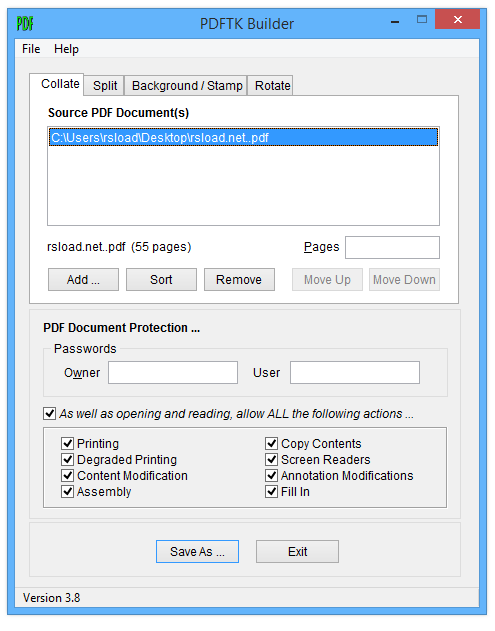Screen dimensions: 495x631
Task: Close the PDFTK Builder window
Action: (x=458, y=19)
